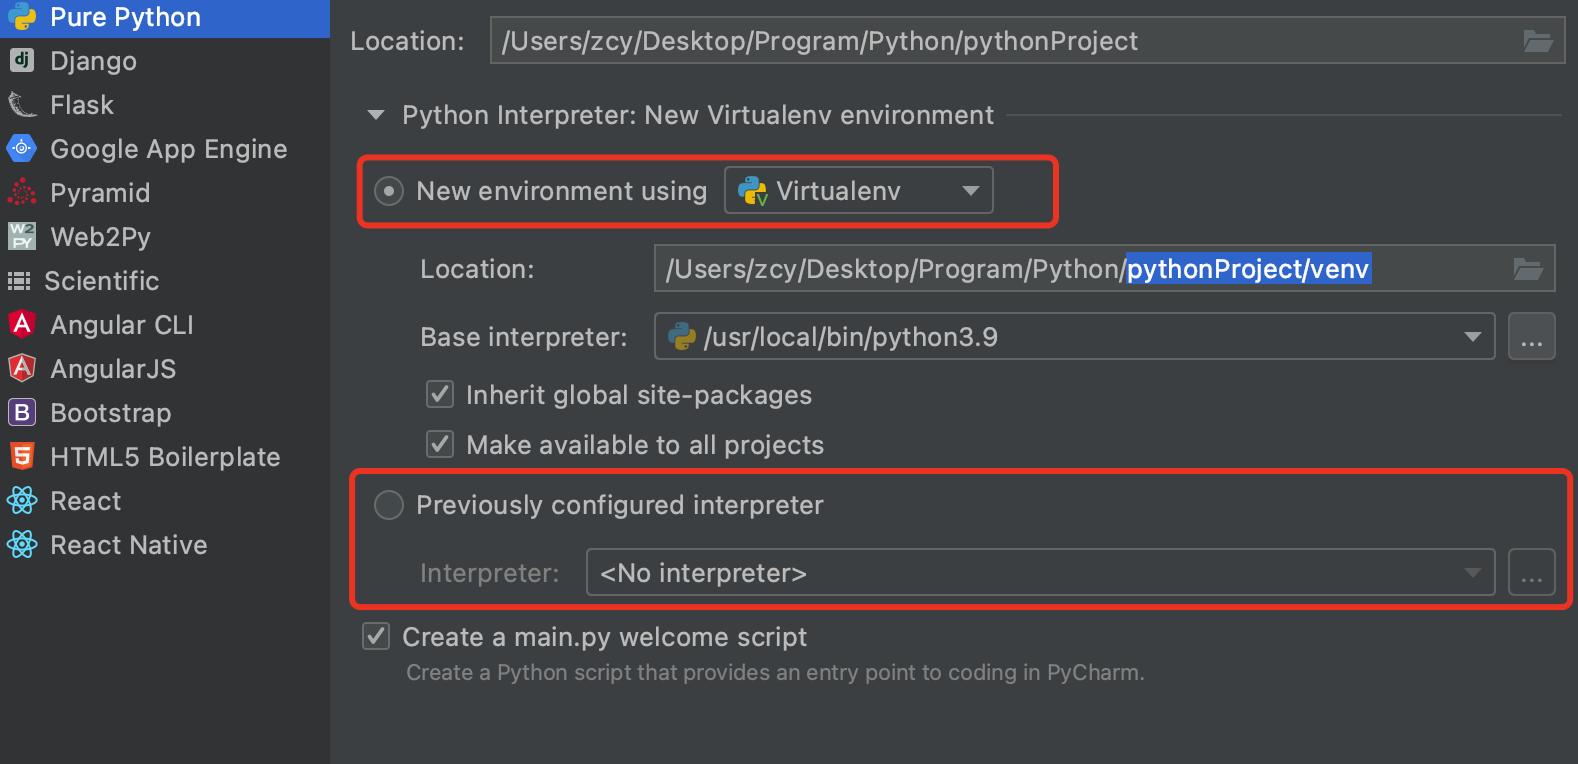
Task: Toggle Inherit global site-packages checkbox
Action: coord(440,394)
